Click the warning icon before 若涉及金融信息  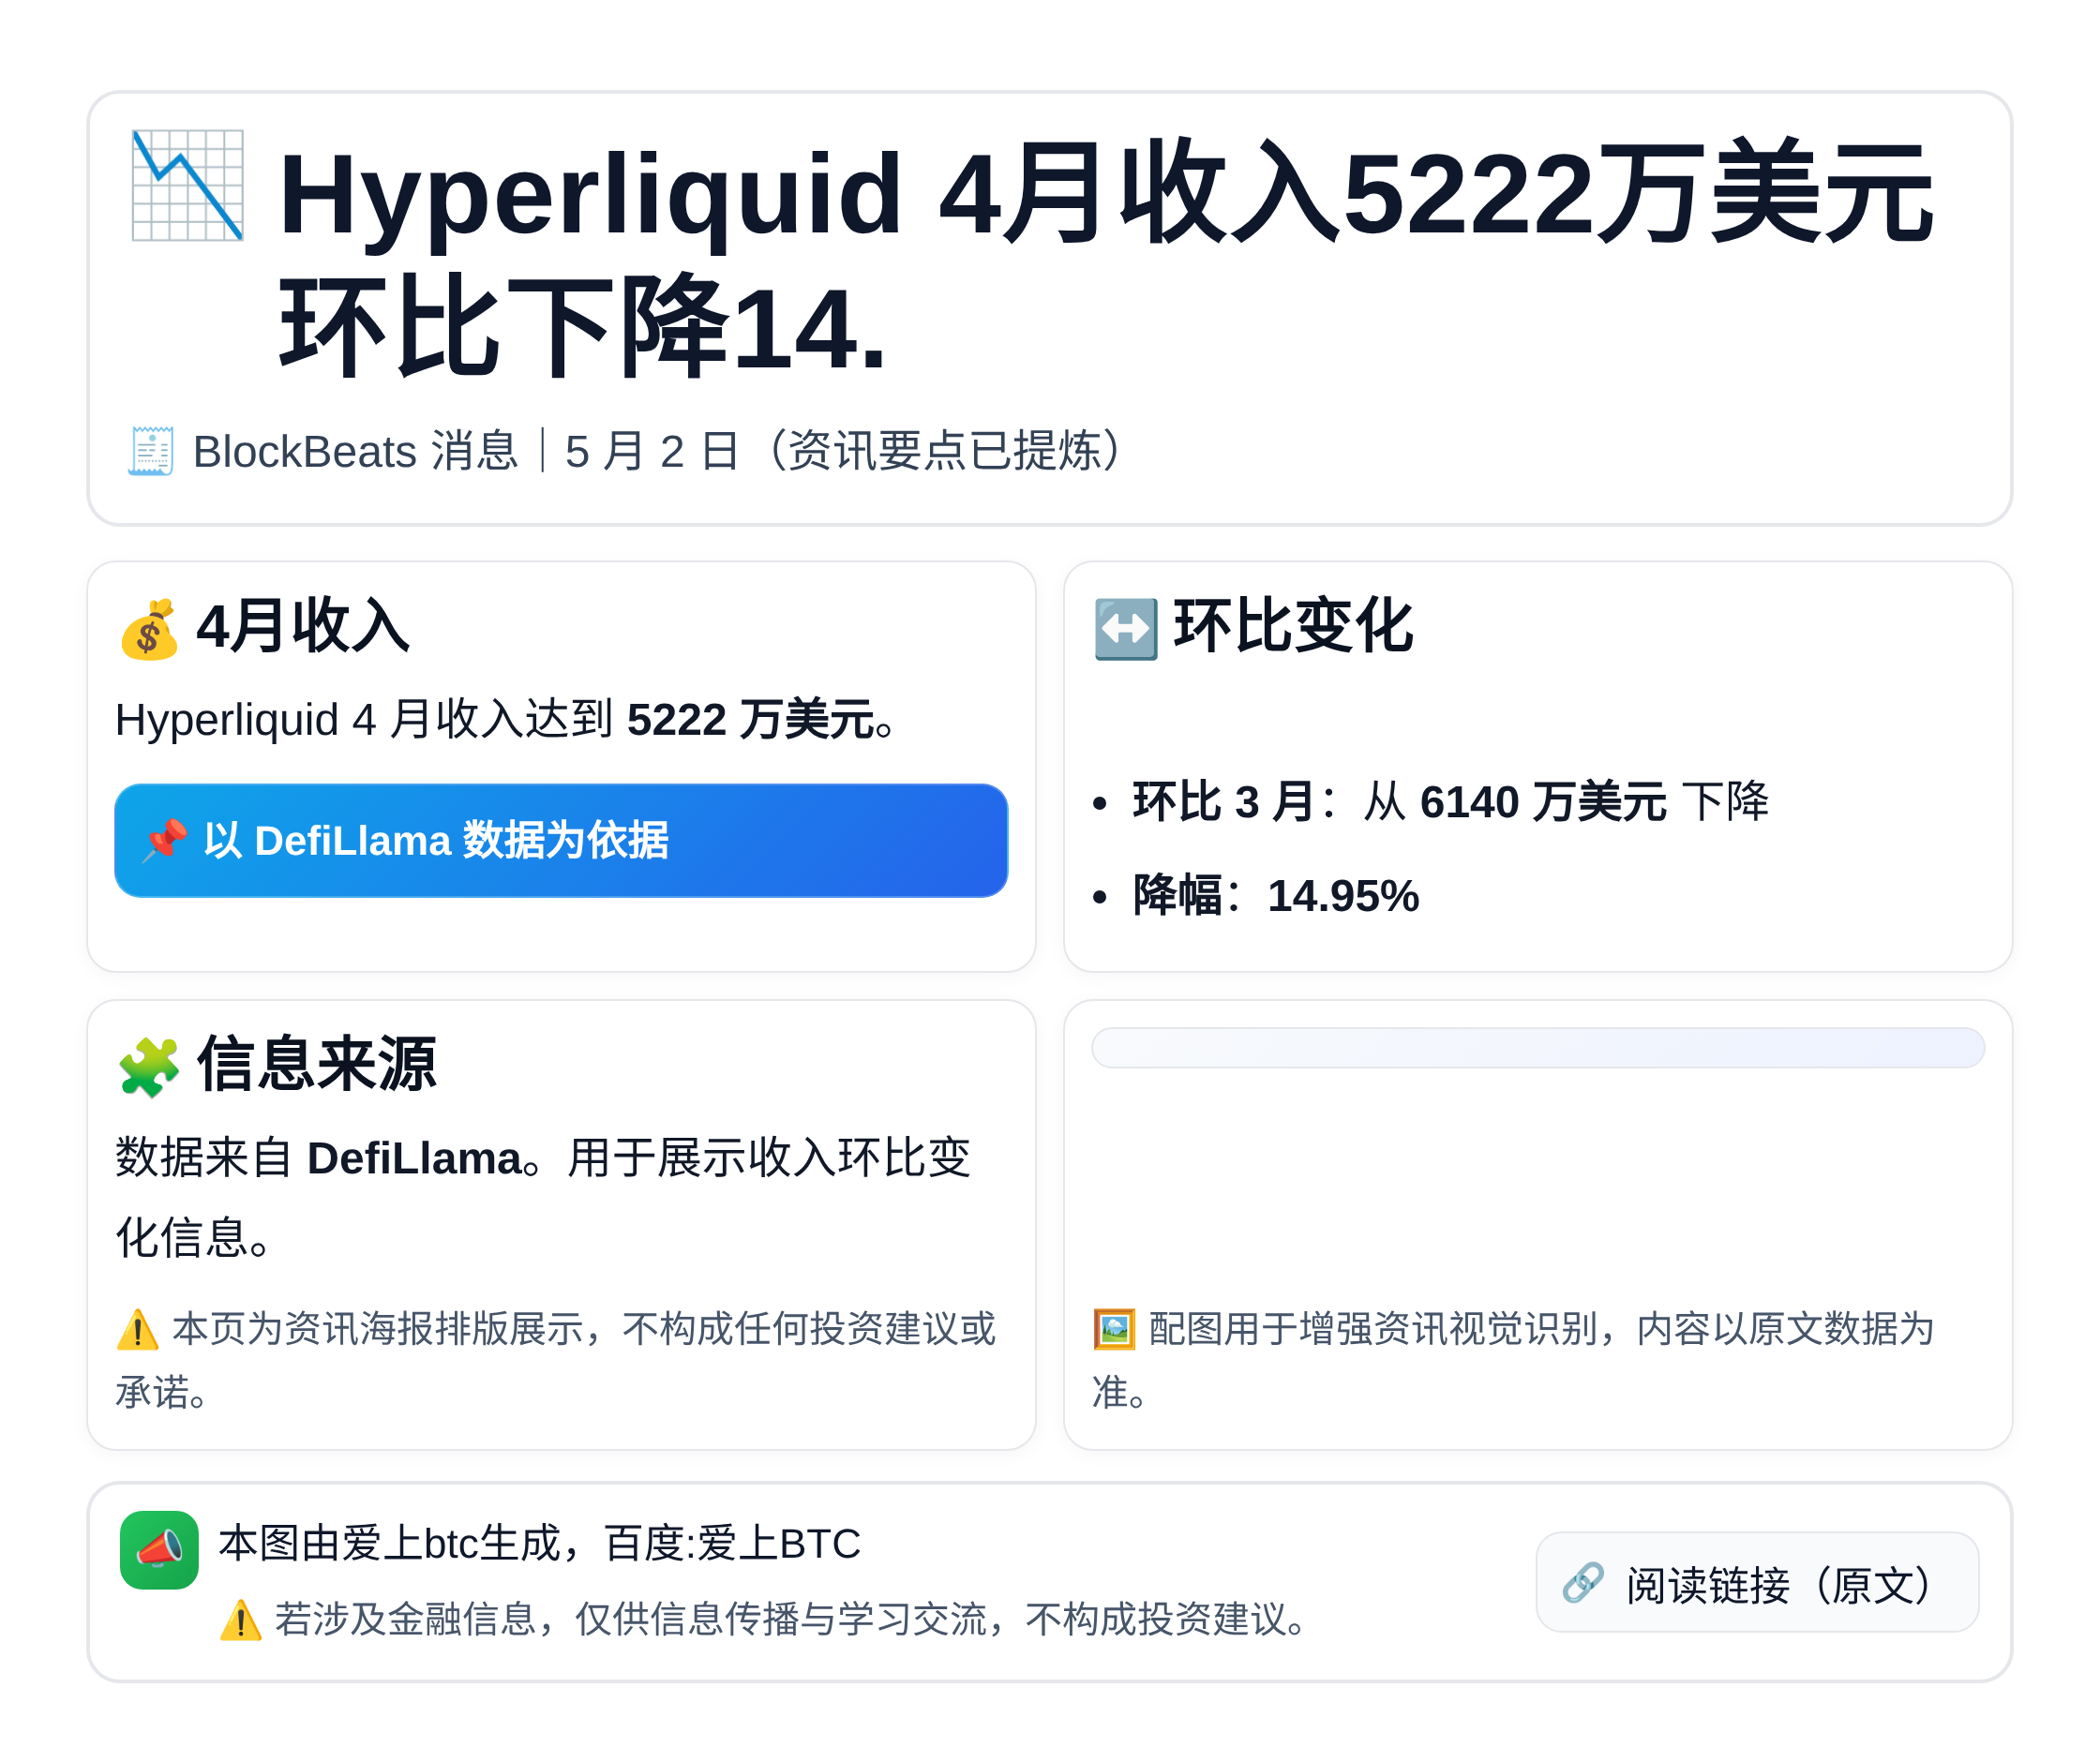click(x=241, y=1620)
